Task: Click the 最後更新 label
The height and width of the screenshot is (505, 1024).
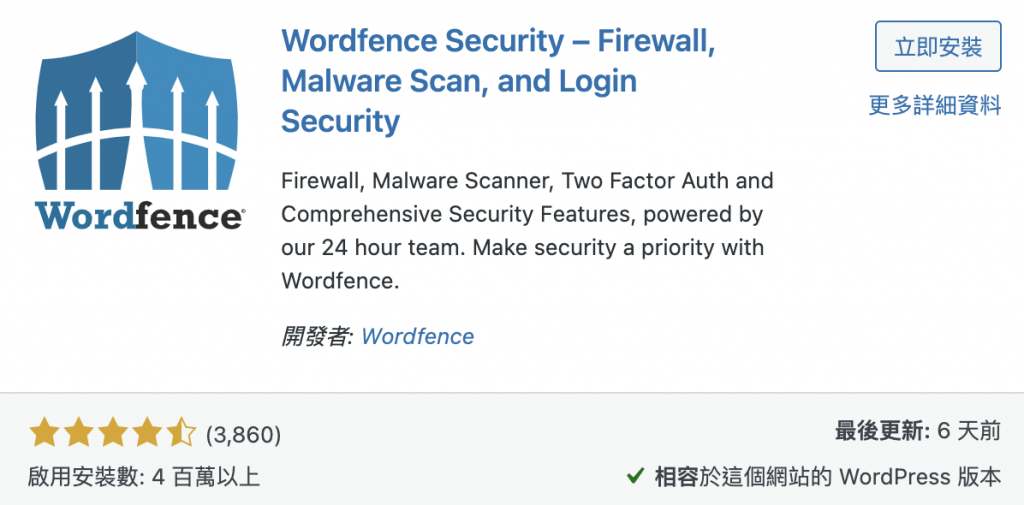Action: [x=882, y=432]
